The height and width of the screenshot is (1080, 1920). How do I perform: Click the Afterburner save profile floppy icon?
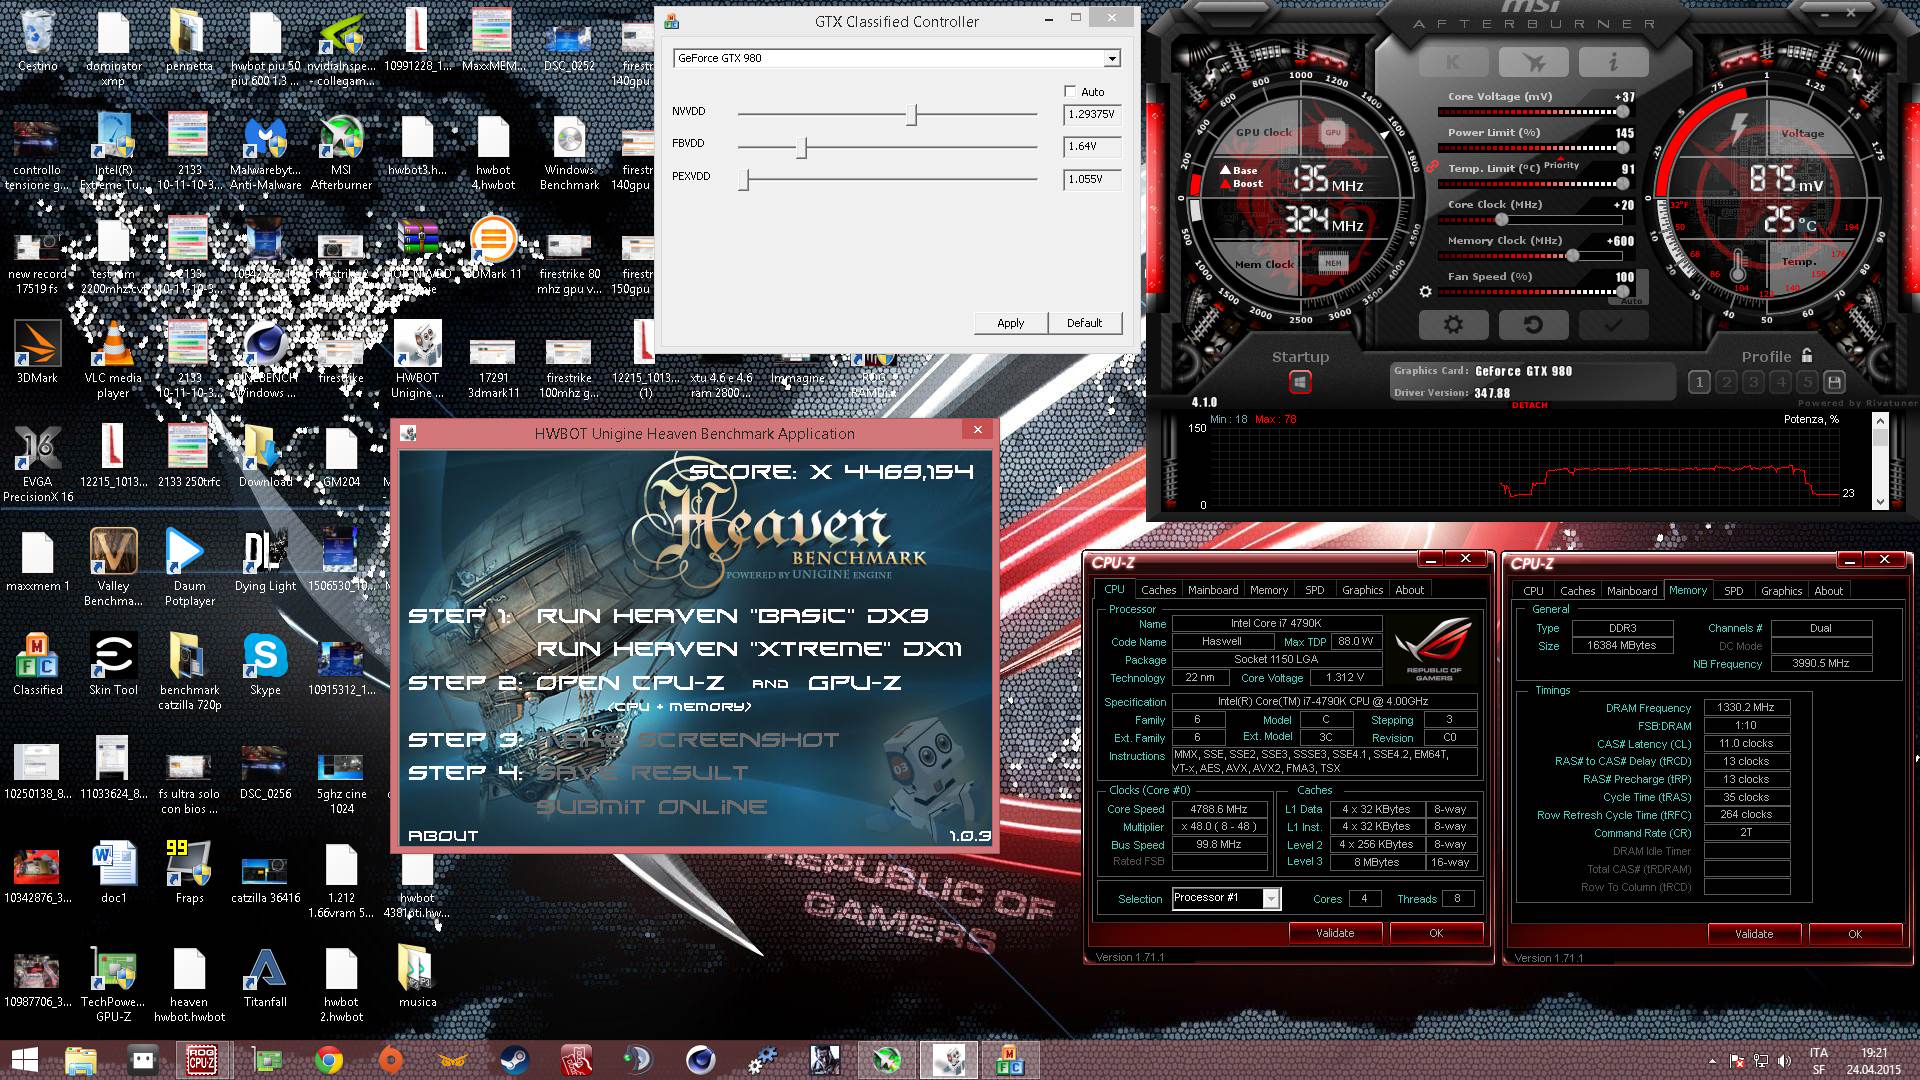[x=1834, y=382]
